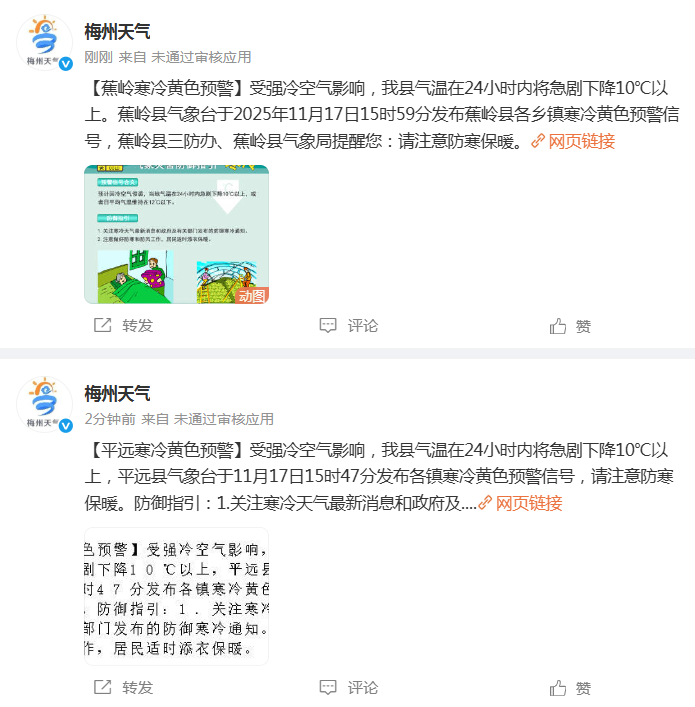View the text image thumbnail in second post
Image resolution: width=695 pixels, height=707 pixels.
point(176,596)
